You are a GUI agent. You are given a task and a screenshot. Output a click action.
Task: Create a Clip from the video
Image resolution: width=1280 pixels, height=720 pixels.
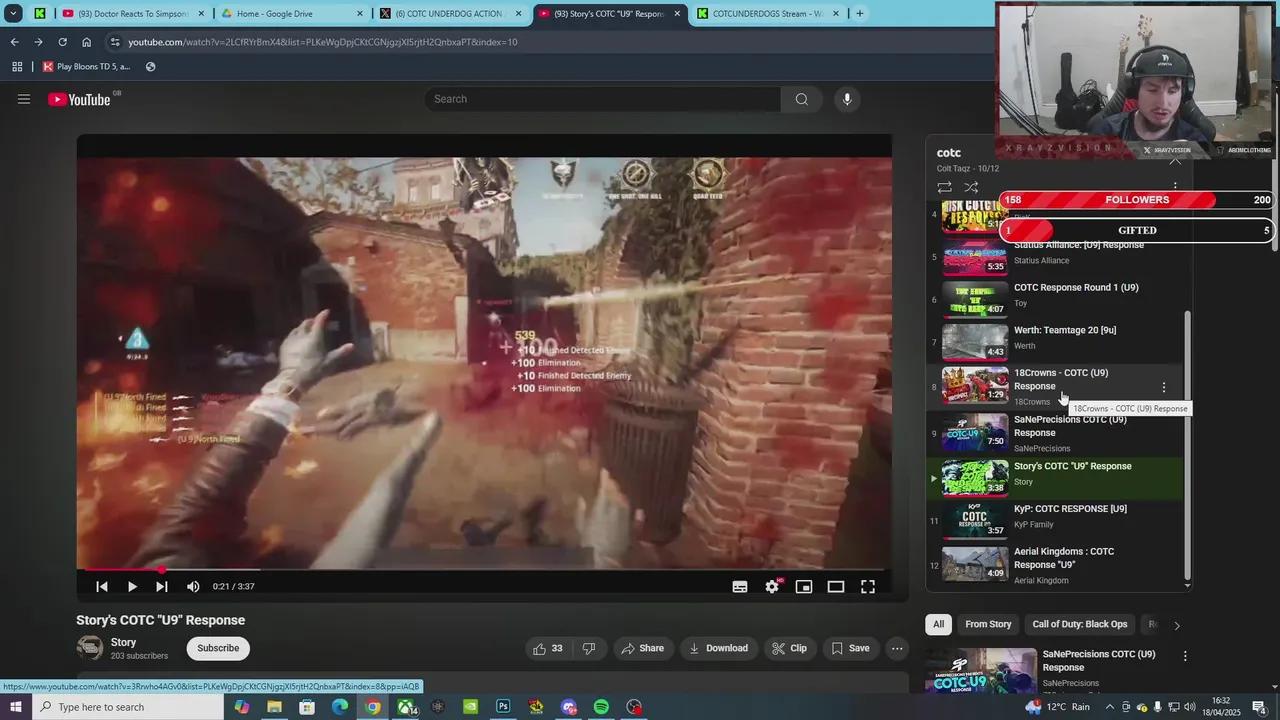click(x=789, y=648)
